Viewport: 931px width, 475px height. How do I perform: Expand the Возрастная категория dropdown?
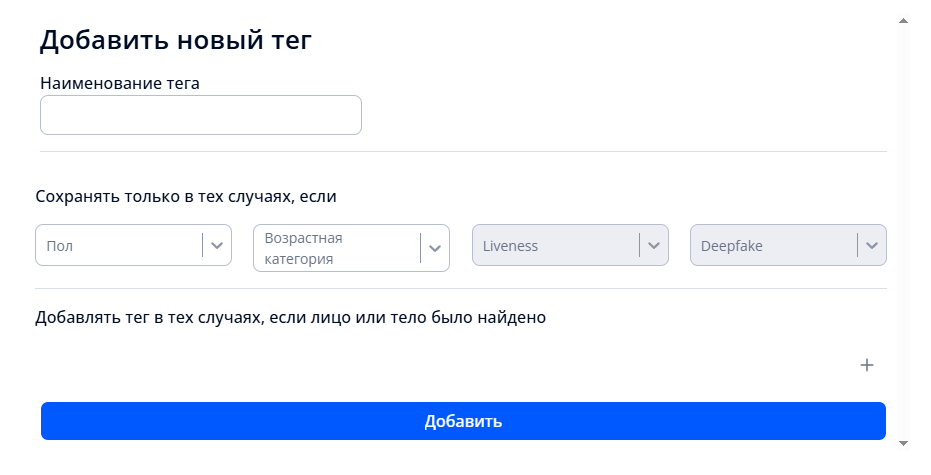coord(338,247)
